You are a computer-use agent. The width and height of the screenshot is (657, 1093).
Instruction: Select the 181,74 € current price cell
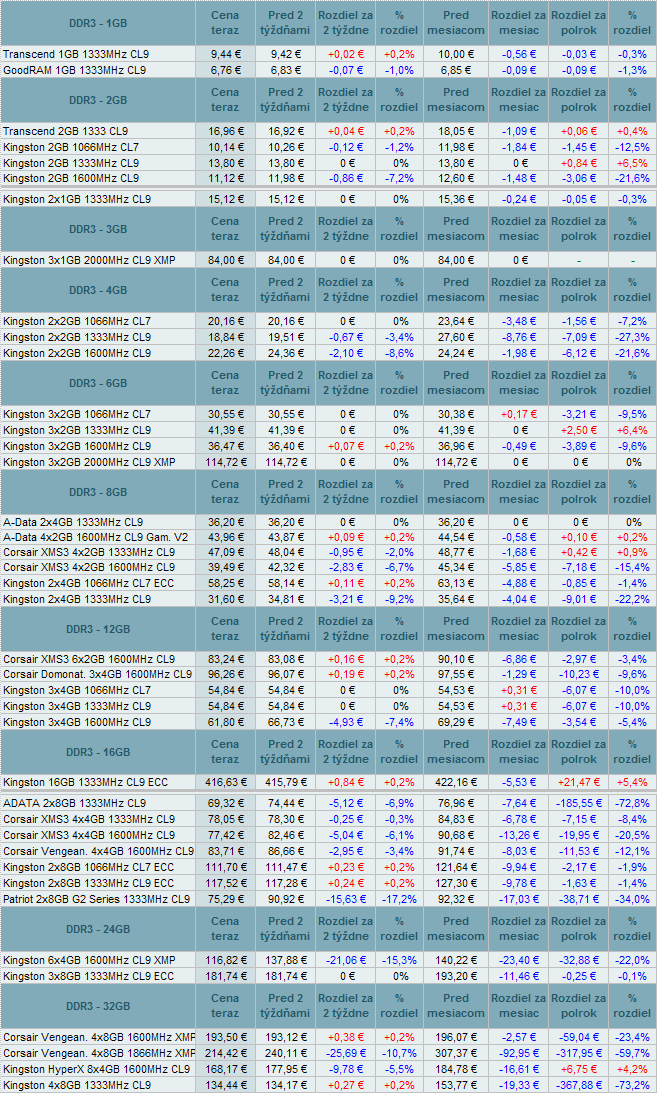pyautogui.click(x=225, y=976)
